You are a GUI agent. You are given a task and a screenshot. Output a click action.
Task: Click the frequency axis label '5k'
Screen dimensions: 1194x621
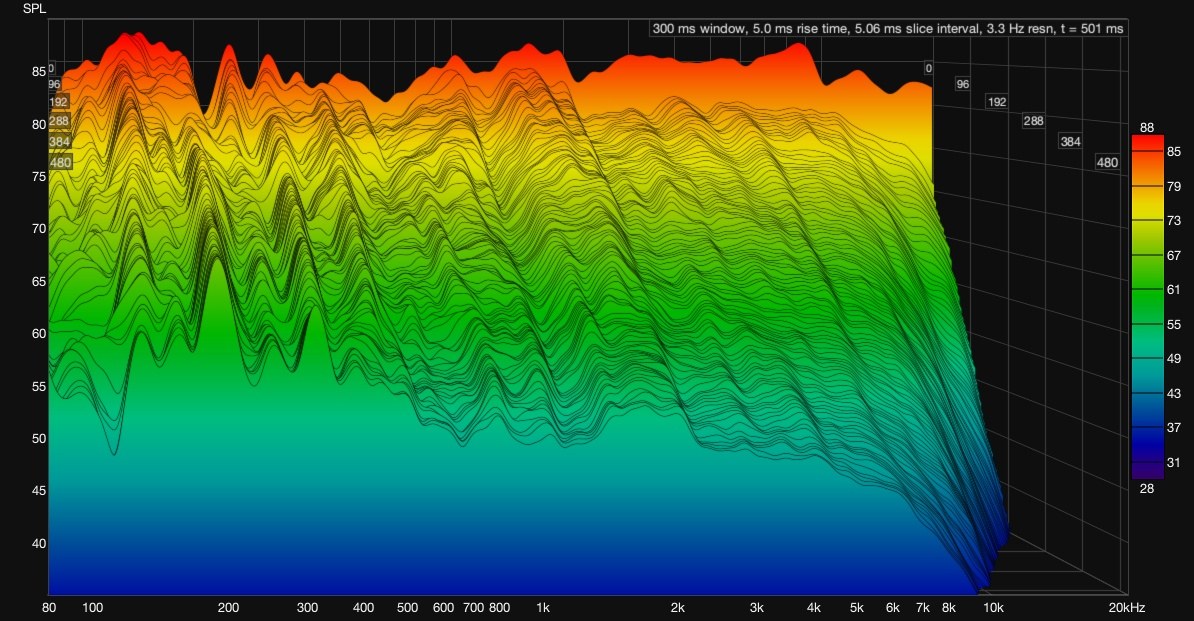pos(857,607)
